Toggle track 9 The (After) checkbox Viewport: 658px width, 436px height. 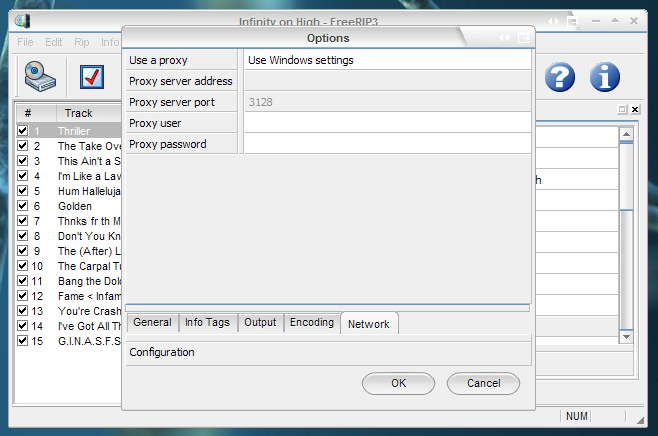[x=23, y=251]
